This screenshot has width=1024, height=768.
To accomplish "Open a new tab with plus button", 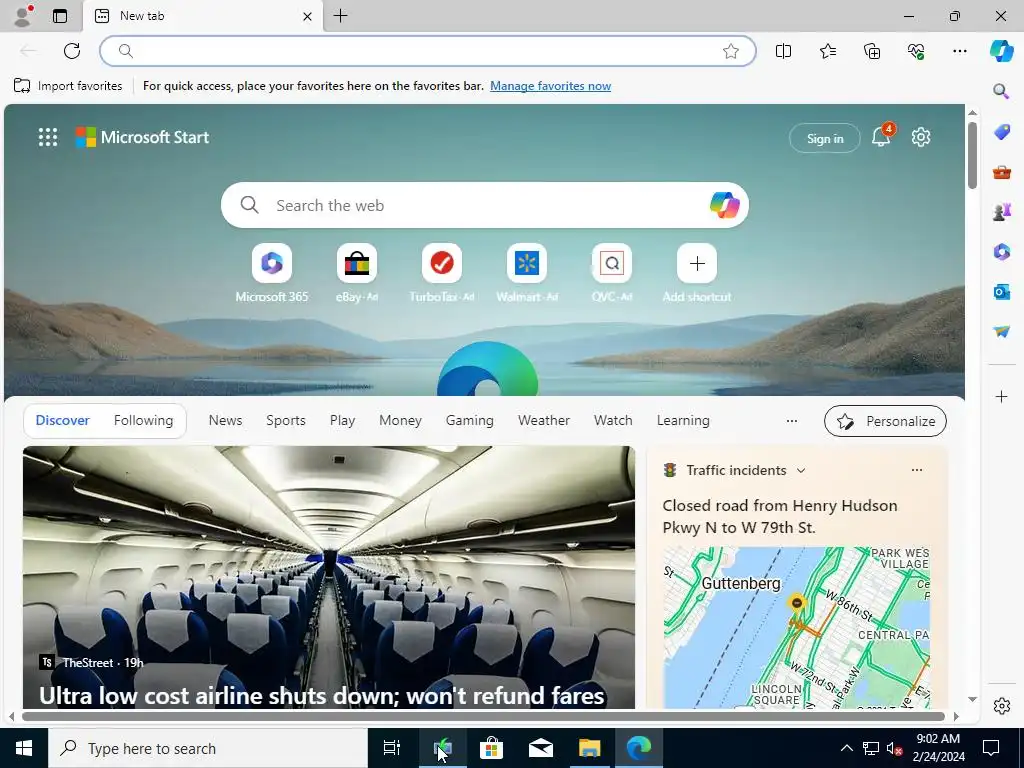I will [x=340, y=16].
